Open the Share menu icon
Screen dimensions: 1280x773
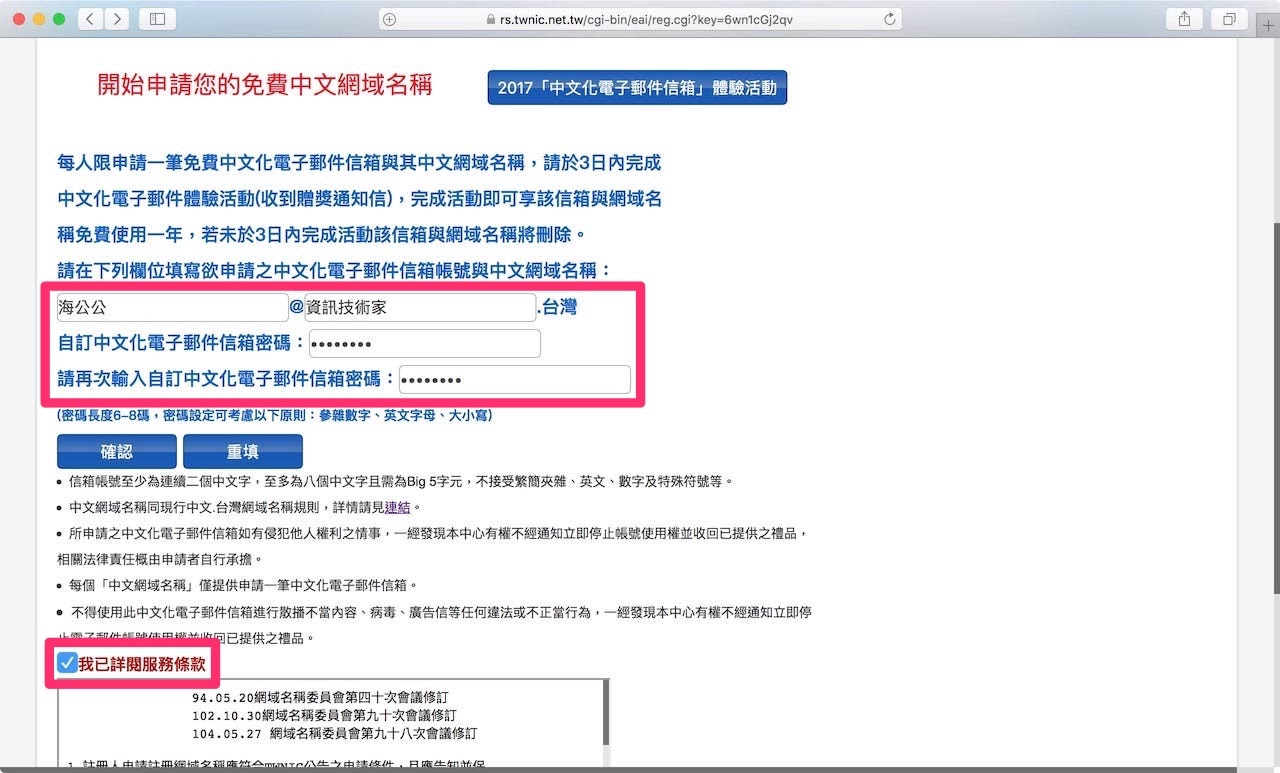pyautogui.click(x=1183, y=18)
